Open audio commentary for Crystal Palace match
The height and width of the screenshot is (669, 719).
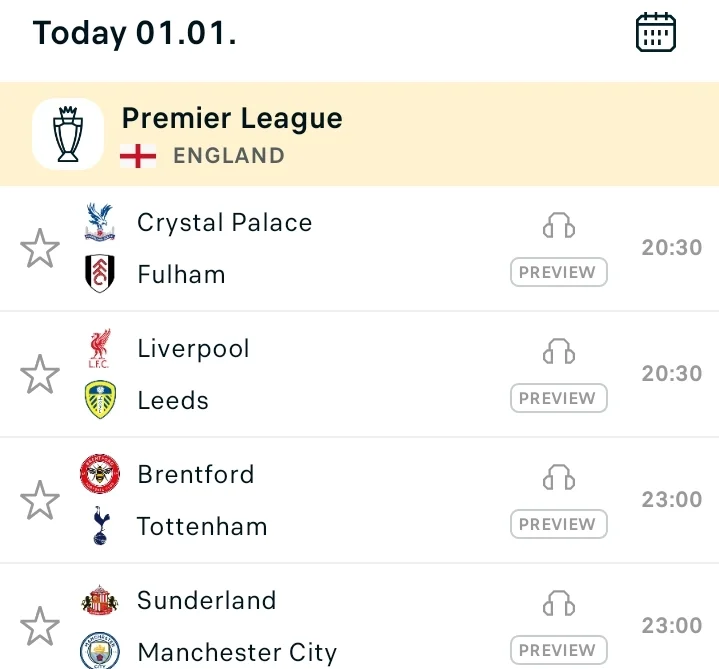click(x=559, y=226)
